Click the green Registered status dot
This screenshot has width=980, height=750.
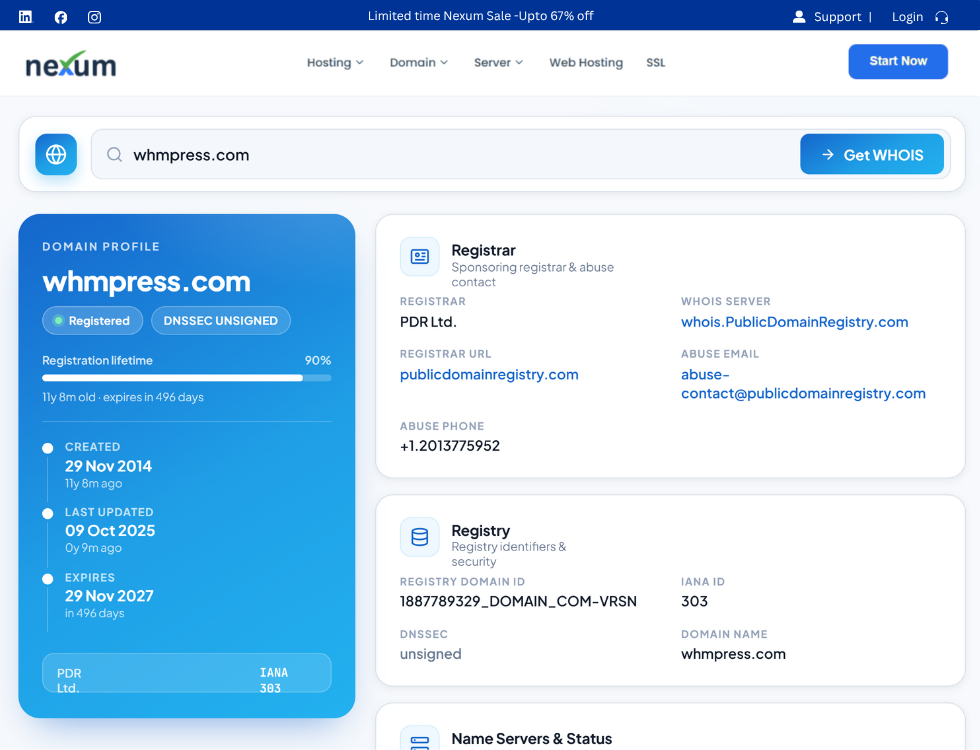pos(59,321)
